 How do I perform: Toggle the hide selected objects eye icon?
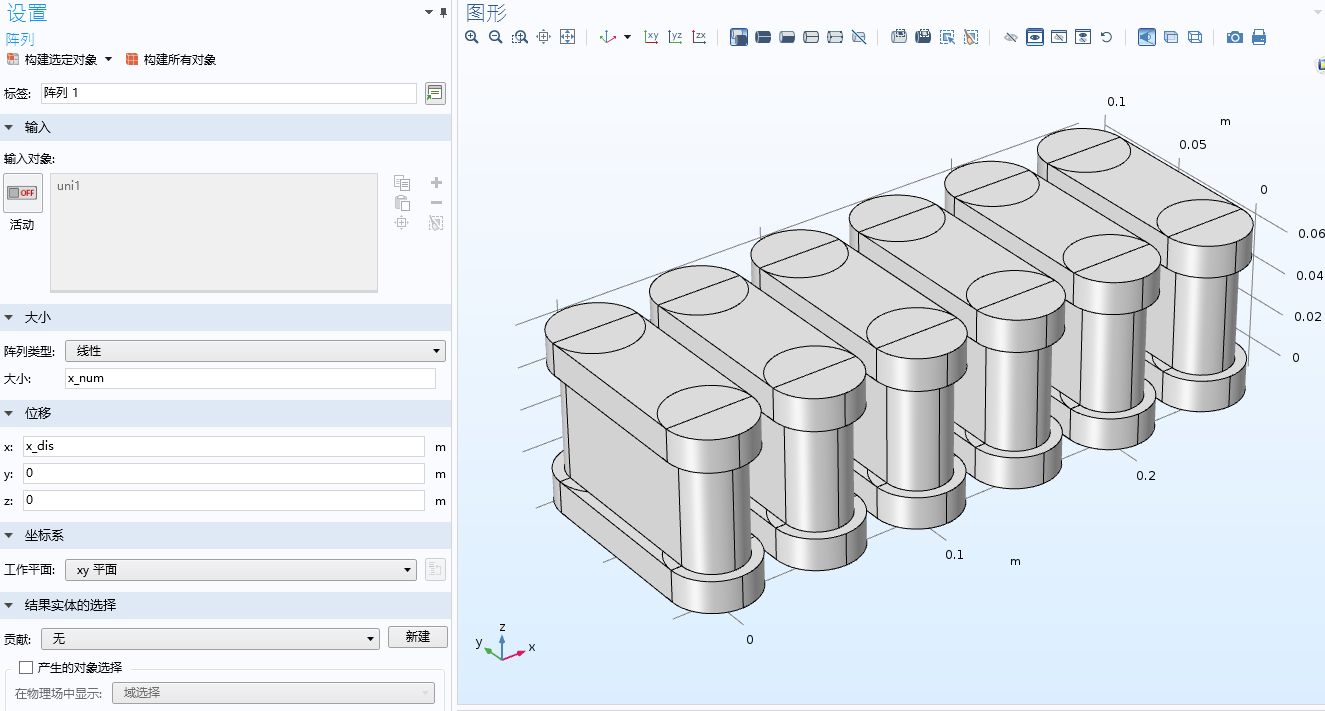tap(1010, 37)
